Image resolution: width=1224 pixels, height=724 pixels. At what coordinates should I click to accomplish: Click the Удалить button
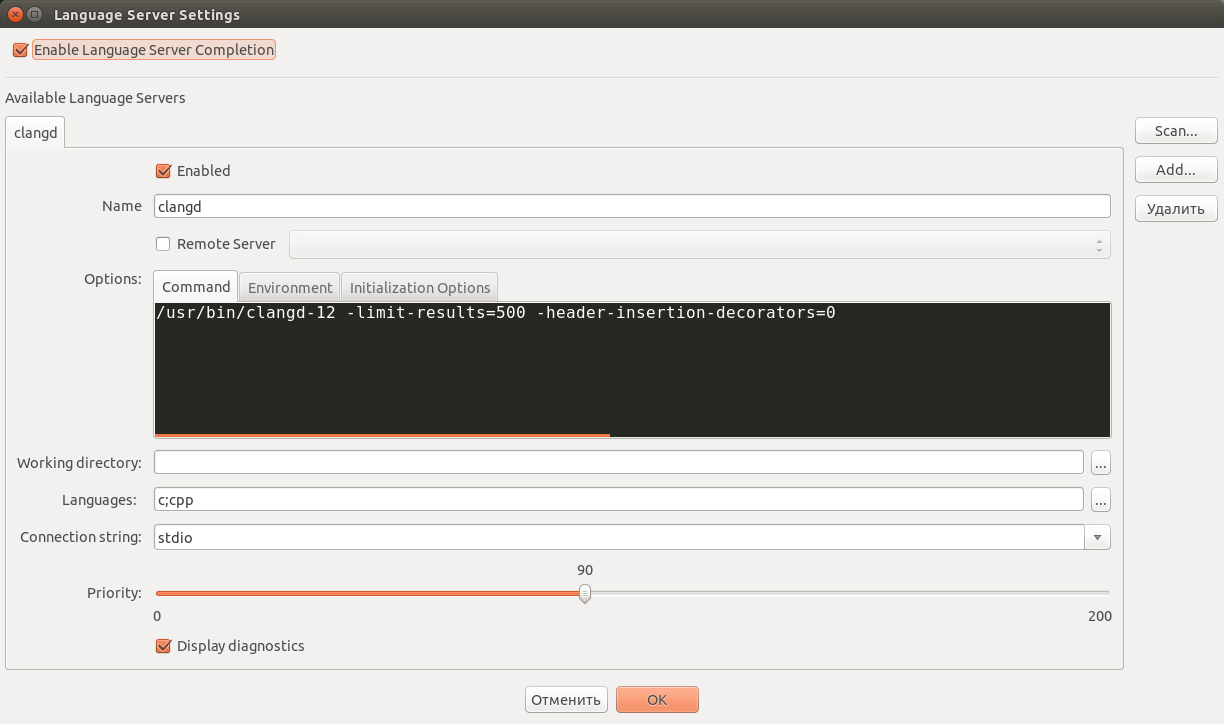(1175, 208)
